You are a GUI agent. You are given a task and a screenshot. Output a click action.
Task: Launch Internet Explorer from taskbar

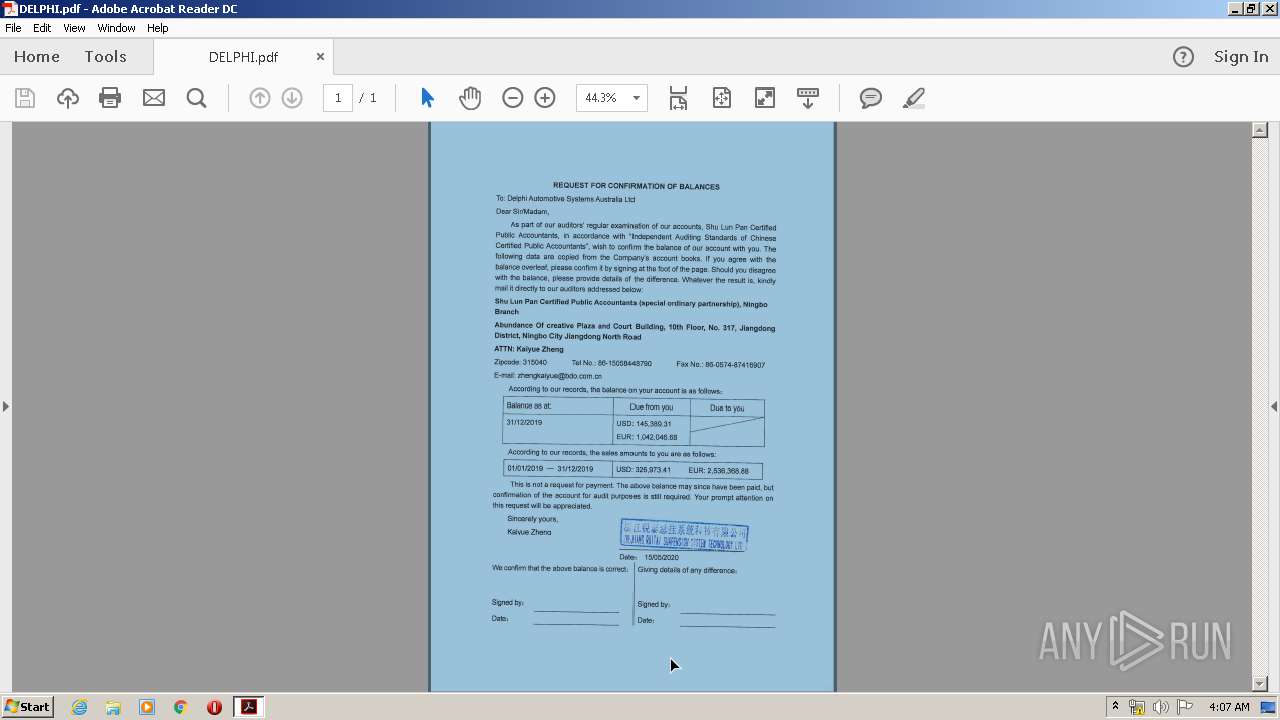click(79, 707)
